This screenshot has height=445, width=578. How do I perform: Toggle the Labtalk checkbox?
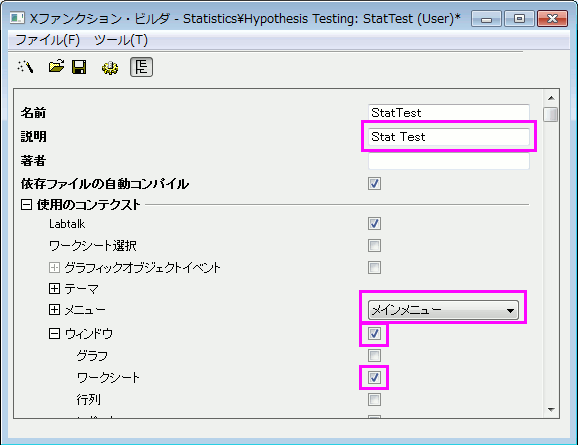point(374,223)
